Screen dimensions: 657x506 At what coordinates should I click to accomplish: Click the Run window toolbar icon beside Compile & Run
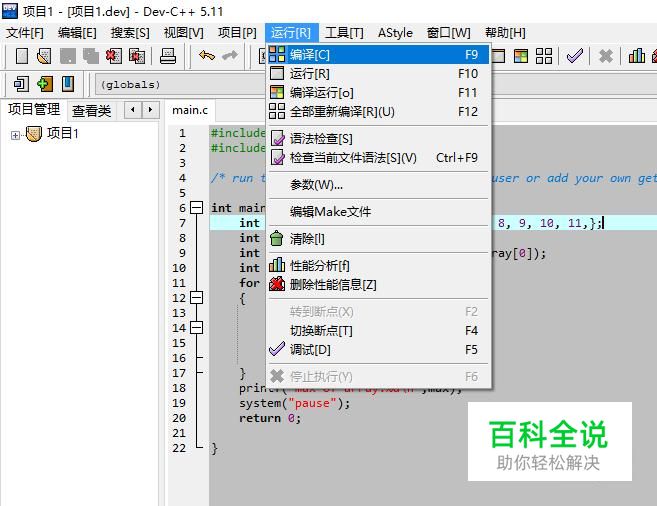498,56
